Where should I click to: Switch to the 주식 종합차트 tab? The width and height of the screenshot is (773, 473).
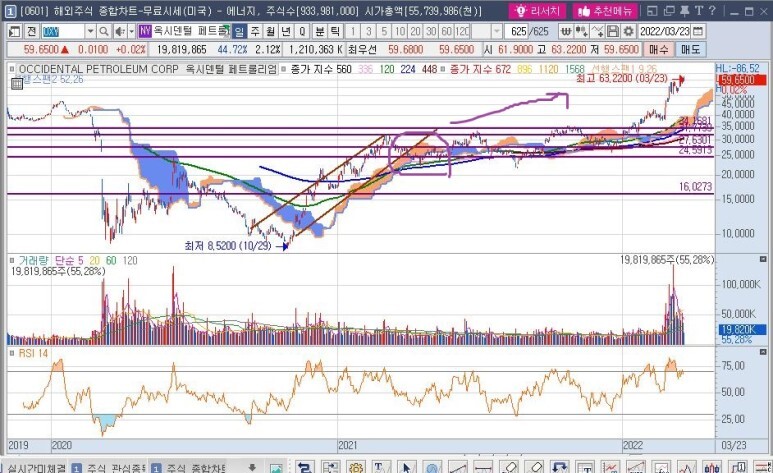188,468
